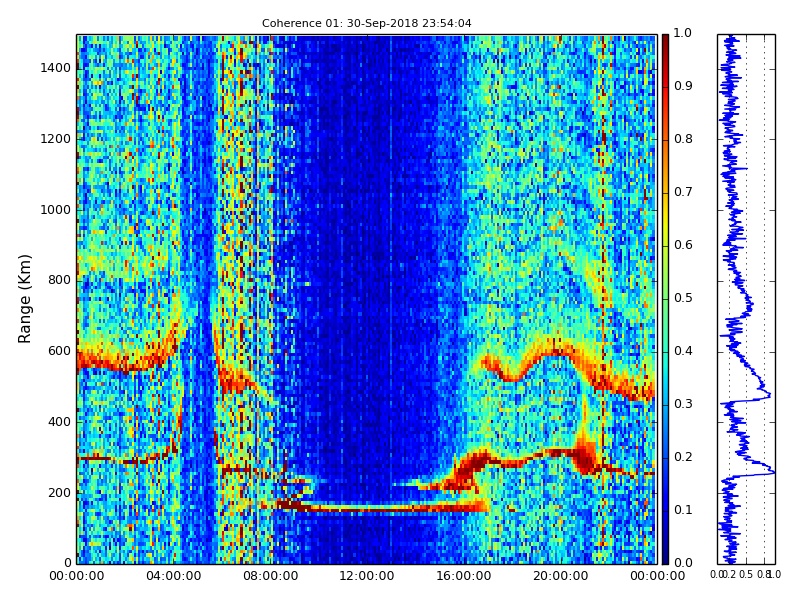Click the colorbar 0.8 label

point(683,139)
